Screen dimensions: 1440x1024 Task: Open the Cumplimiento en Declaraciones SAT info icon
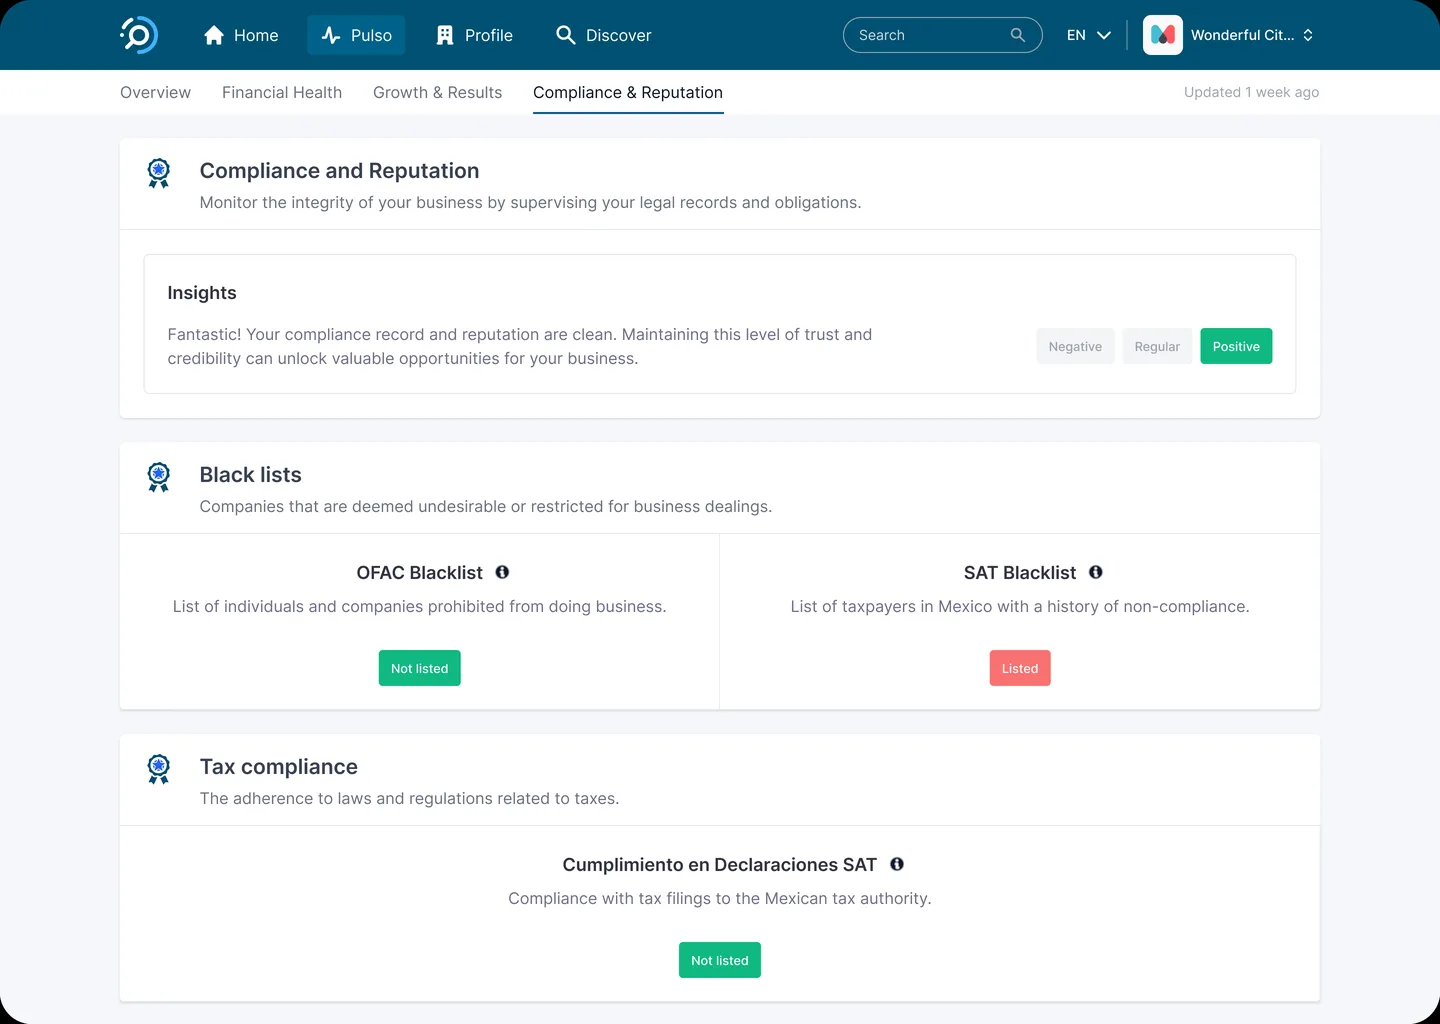pyautogui.click(x=897, y=864)
